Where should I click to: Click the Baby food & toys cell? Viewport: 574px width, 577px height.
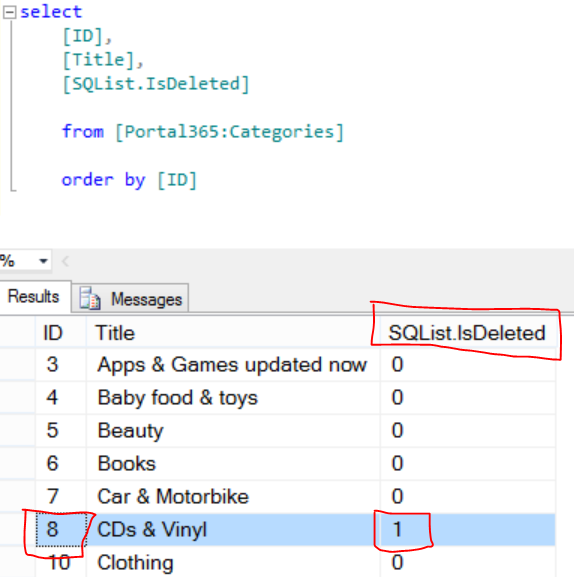point(233,398)
